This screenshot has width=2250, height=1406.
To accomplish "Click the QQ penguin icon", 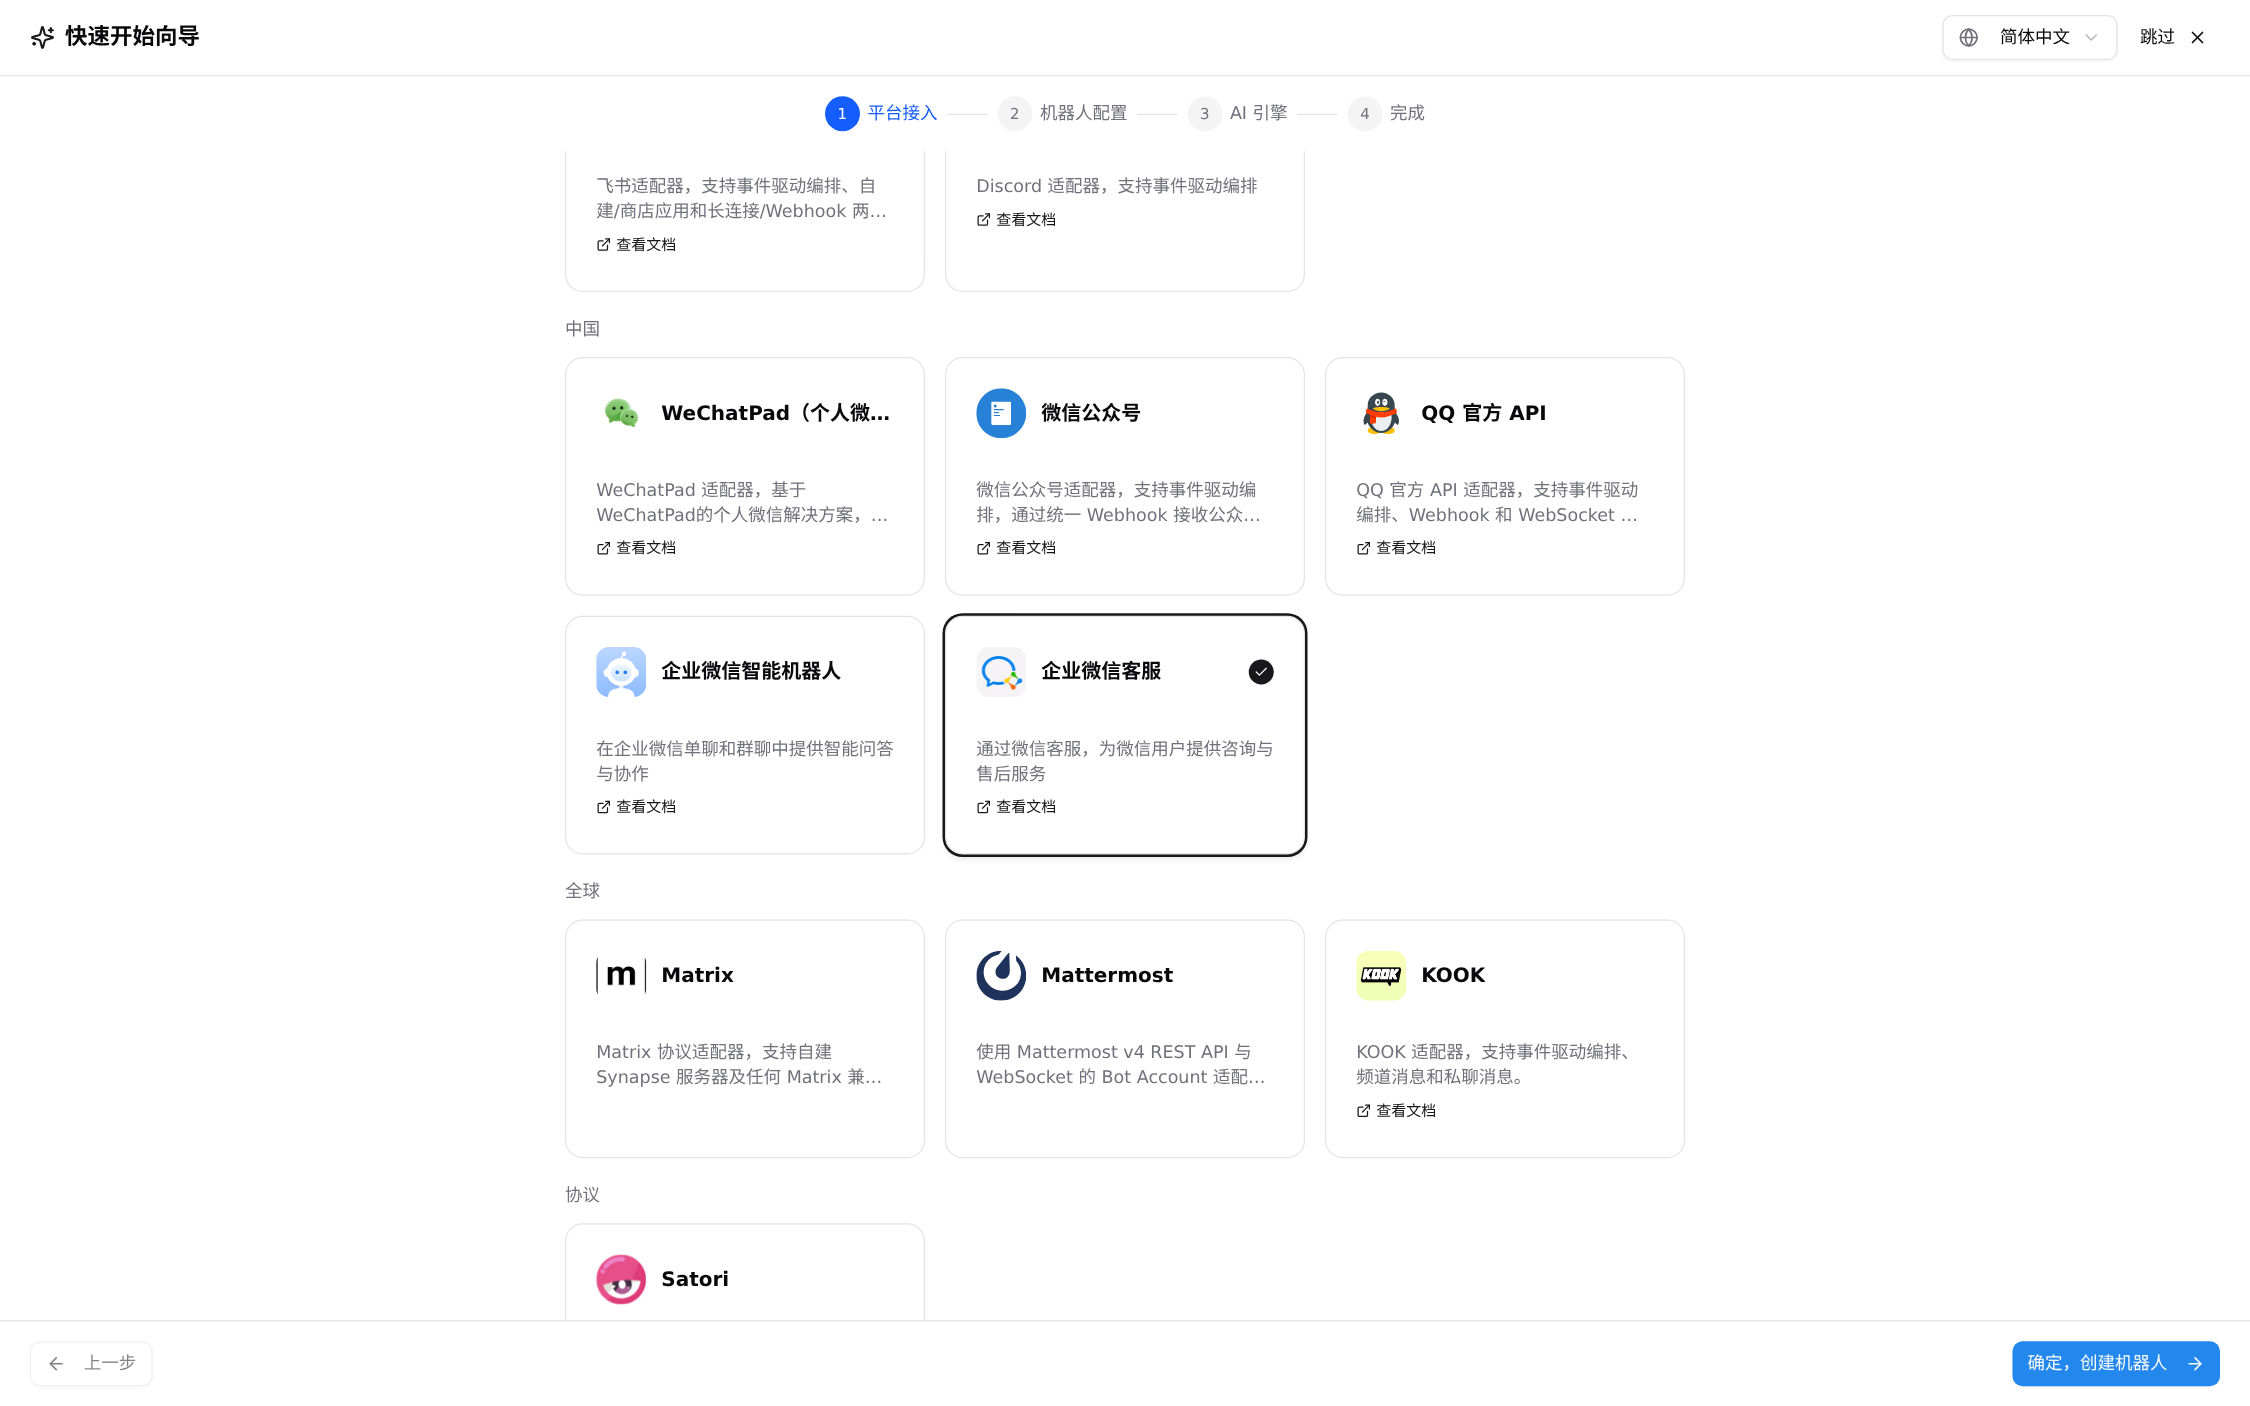I will tap(1381, 413).
